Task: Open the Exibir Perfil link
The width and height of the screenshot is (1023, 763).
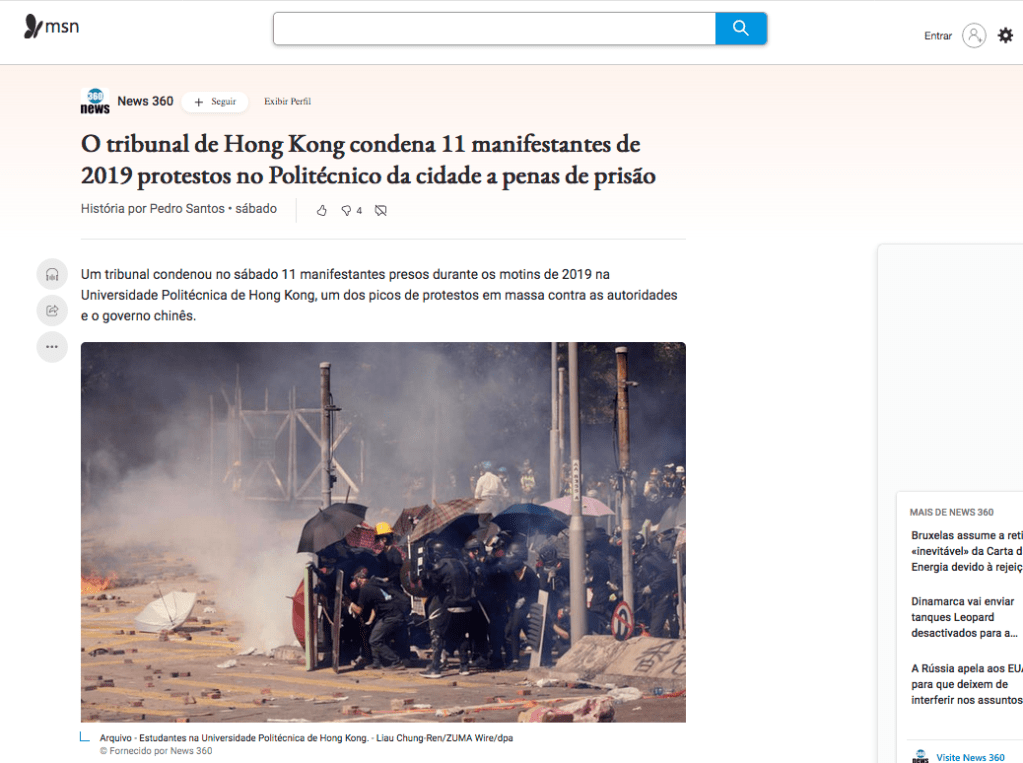Action: point(287,101)
